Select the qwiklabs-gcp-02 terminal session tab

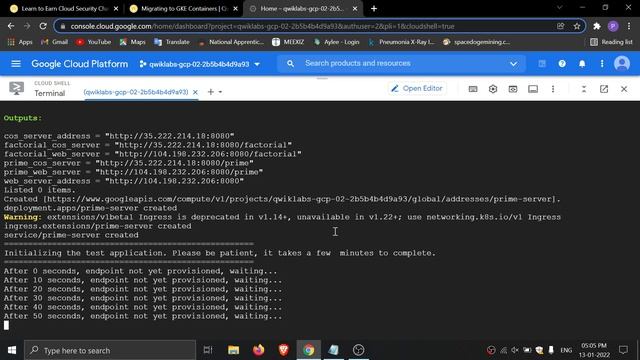136,92
